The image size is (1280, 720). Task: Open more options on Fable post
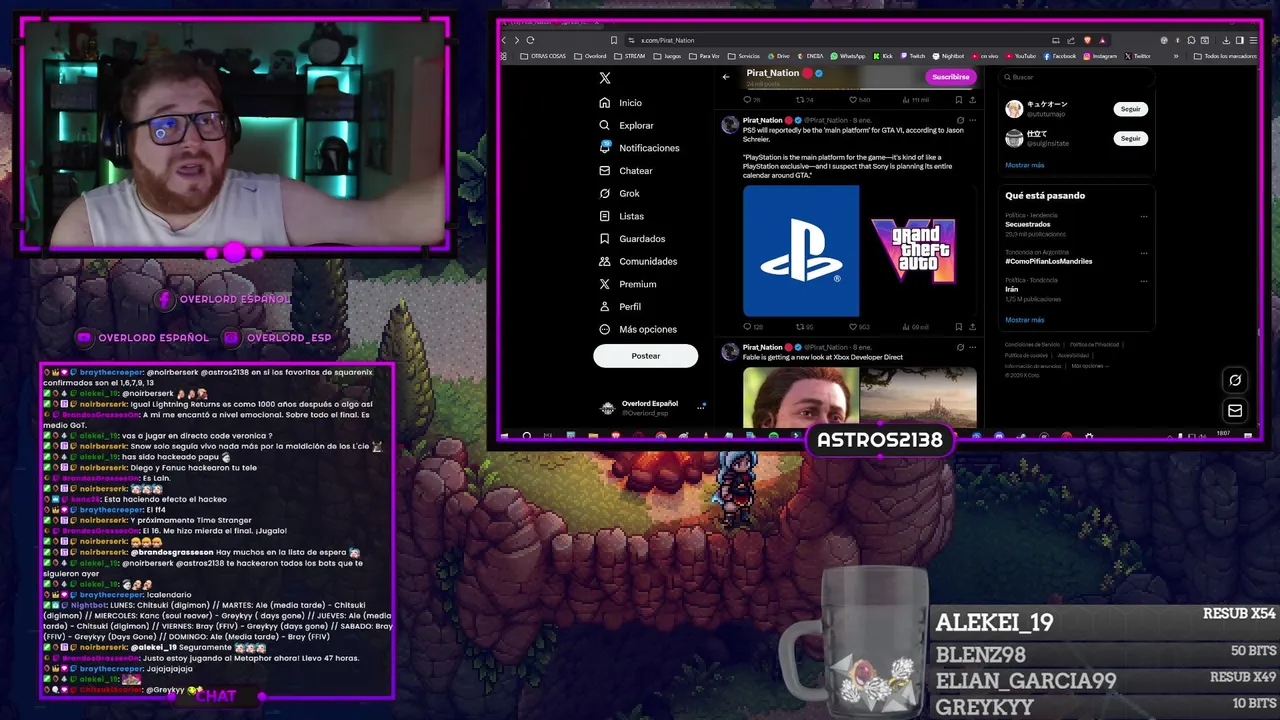pyautogui.click(x=973, y=347)
